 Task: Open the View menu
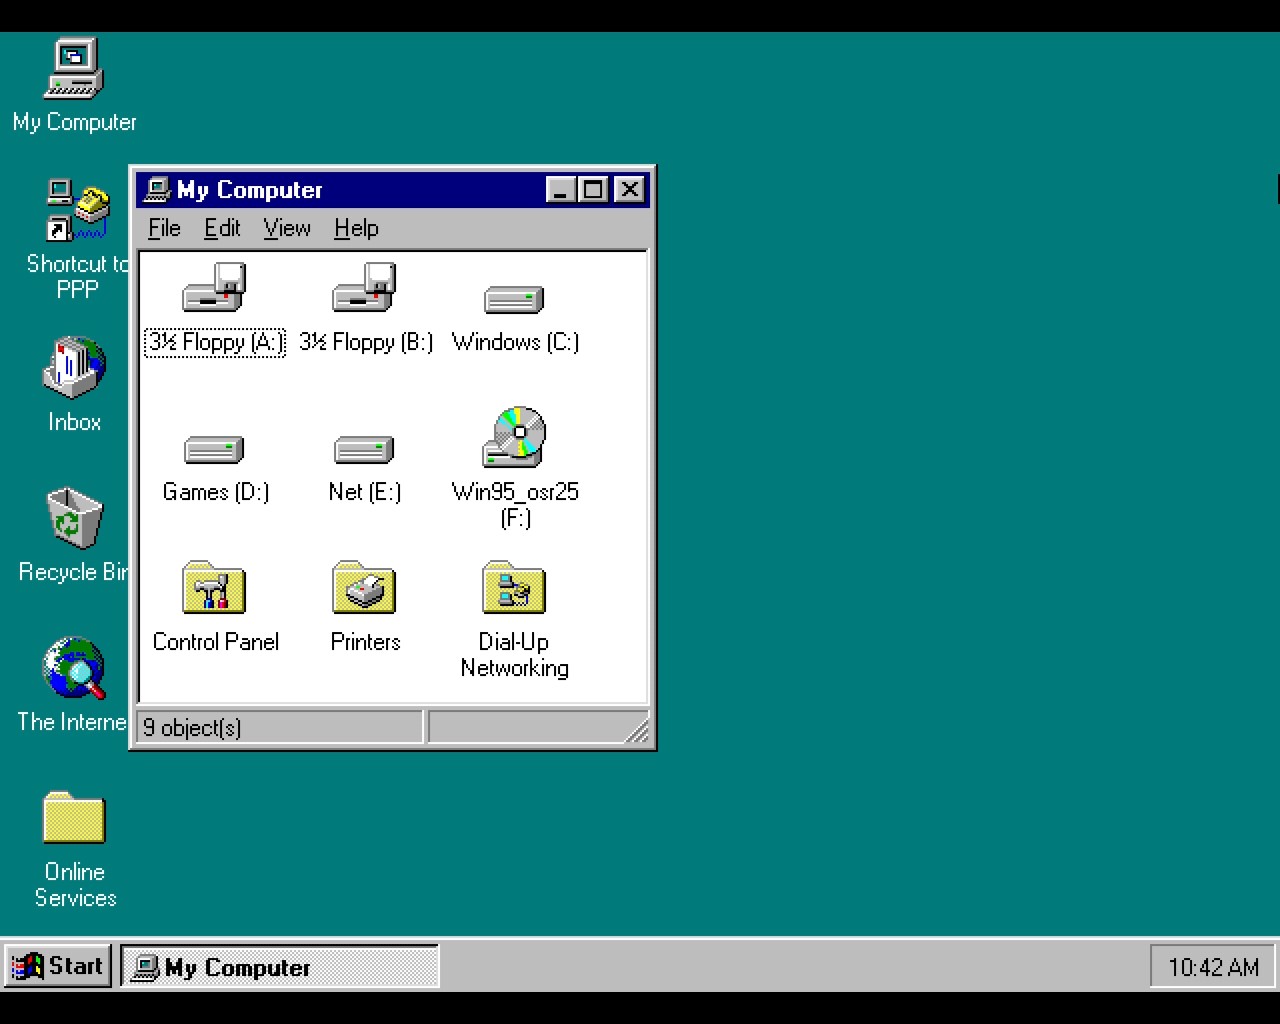point(287,228)
